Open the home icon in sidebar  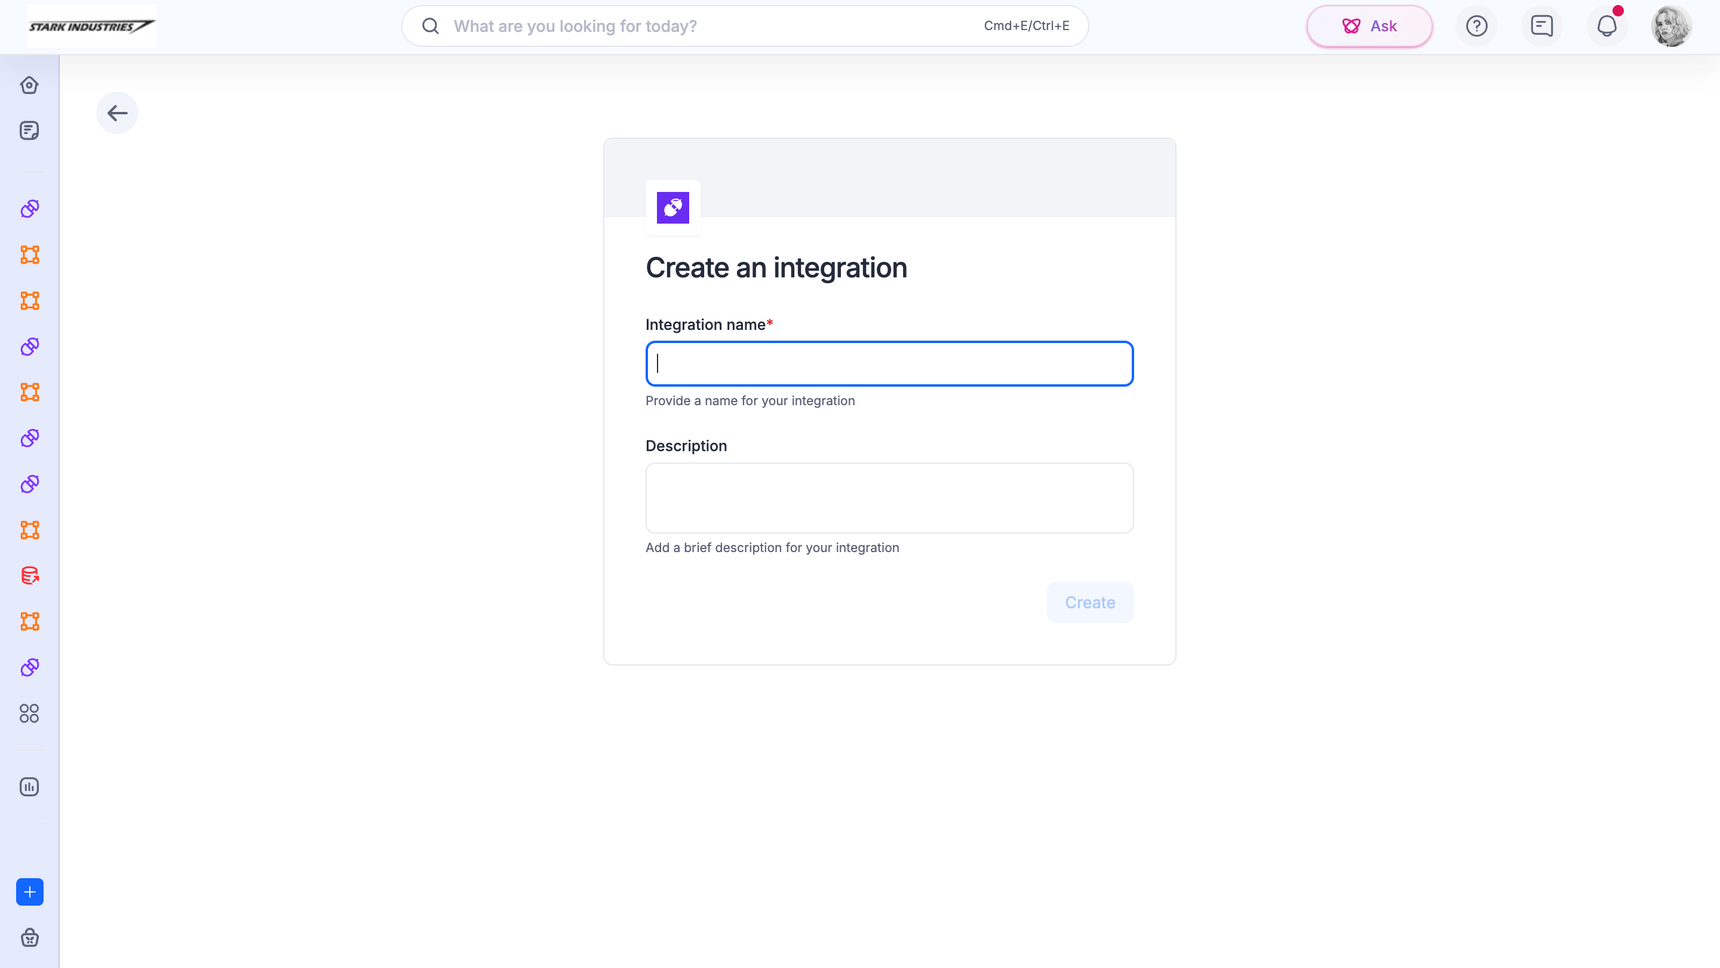[x=29, y=85]
